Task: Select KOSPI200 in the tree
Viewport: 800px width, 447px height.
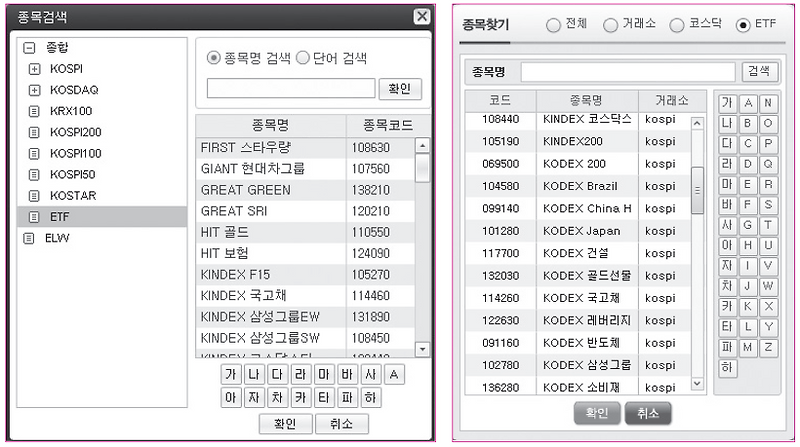Action: tap(76, 133)
